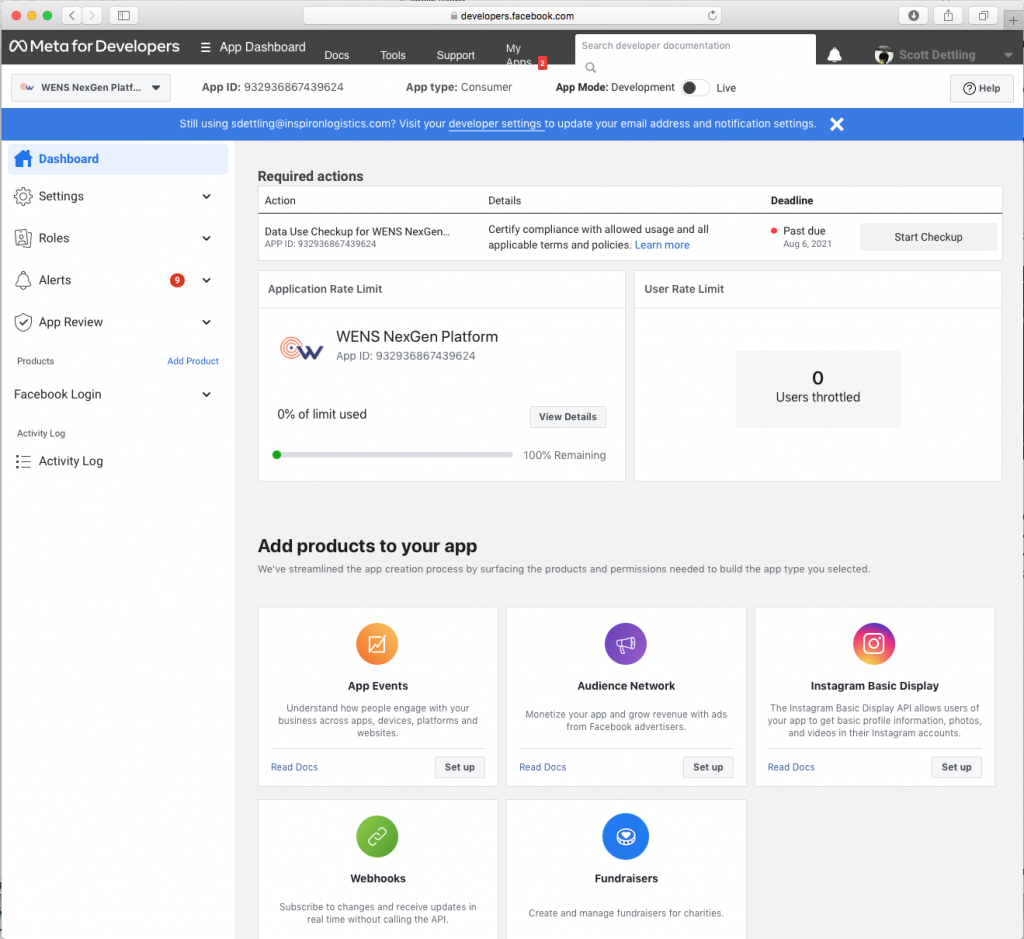The image size is (1024, 939).
Task: Dismiss the blue email notice banner
Action: pos(837,124)
